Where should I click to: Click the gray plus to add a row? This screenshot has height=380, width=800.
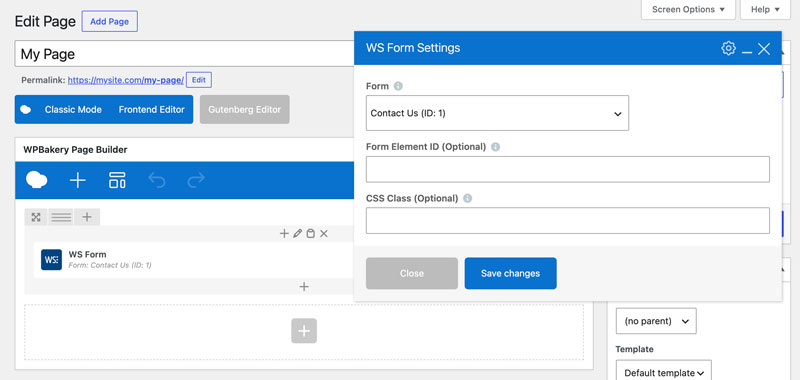(304, 331)
